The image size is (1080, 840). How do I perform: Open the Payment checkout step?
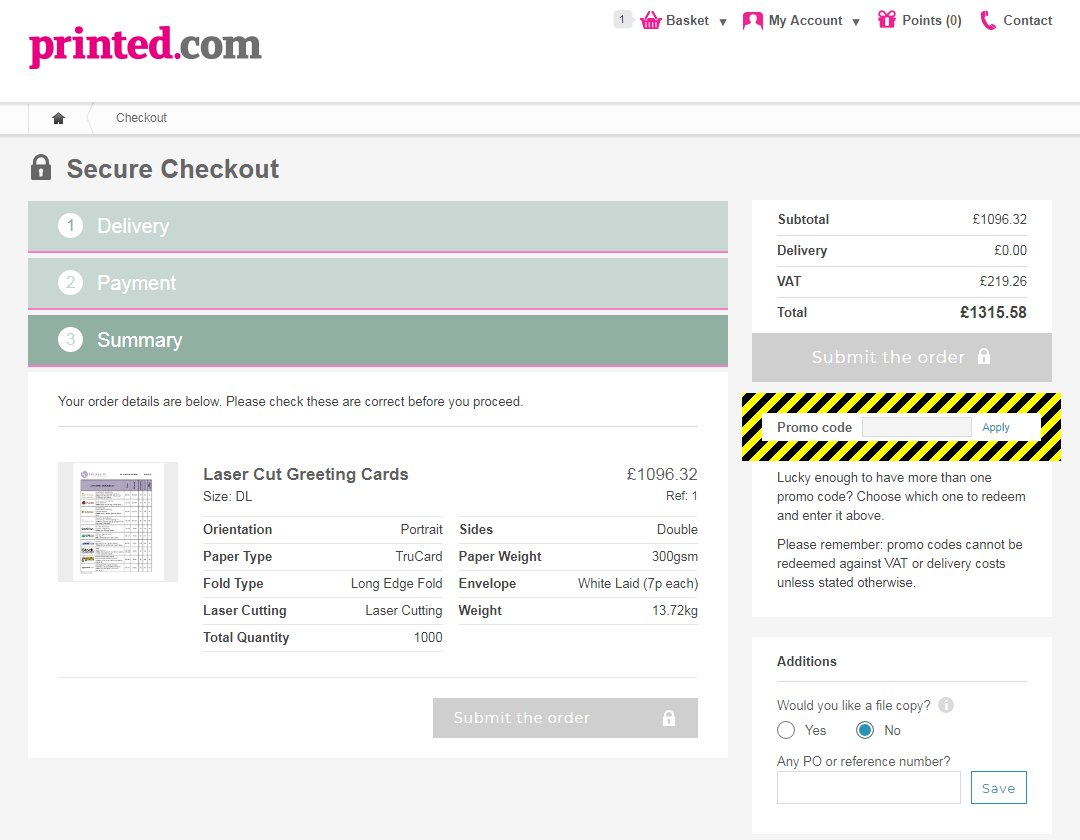click(x=378, y=283)
